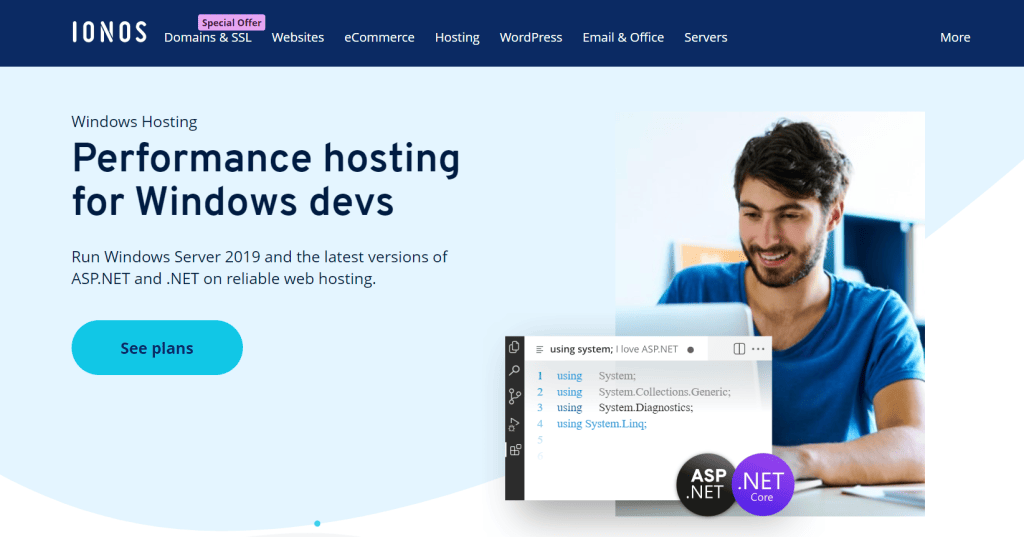
Task: Click the Windows Hosting label
Action: coord(134,122)
